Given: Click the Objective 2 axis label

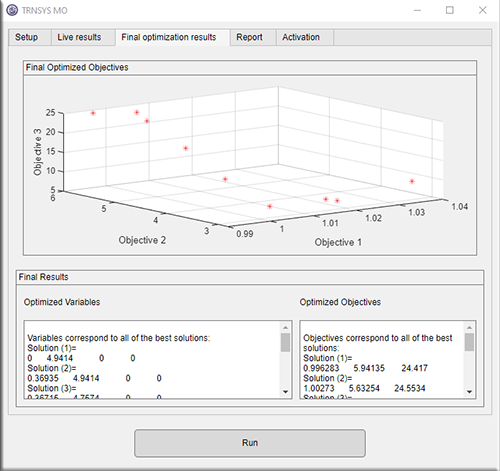Looking at the screenshot, I should pyautogui.click(x=142, y=240).
